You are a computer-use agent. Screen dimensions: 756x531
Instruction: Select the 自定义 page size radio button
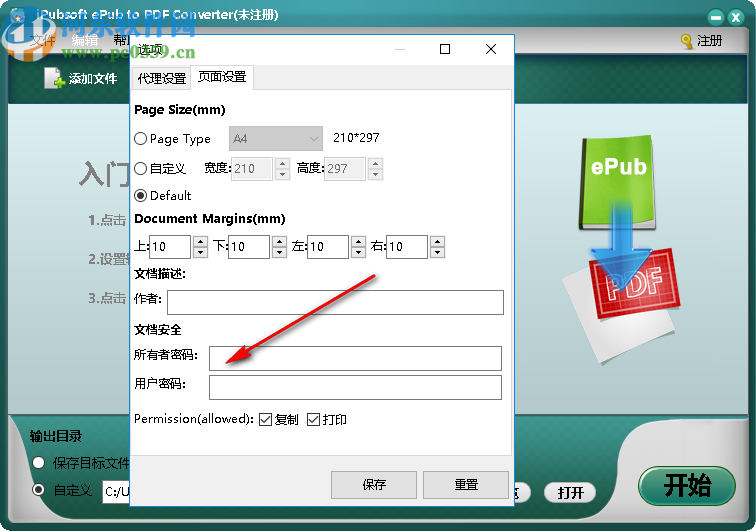pyautogui.click(x=140, y=168)
